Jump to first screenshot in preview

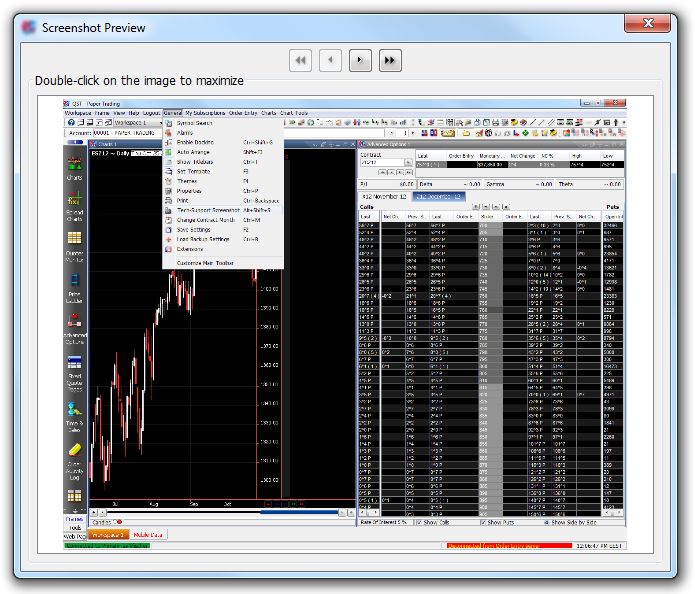301,60
